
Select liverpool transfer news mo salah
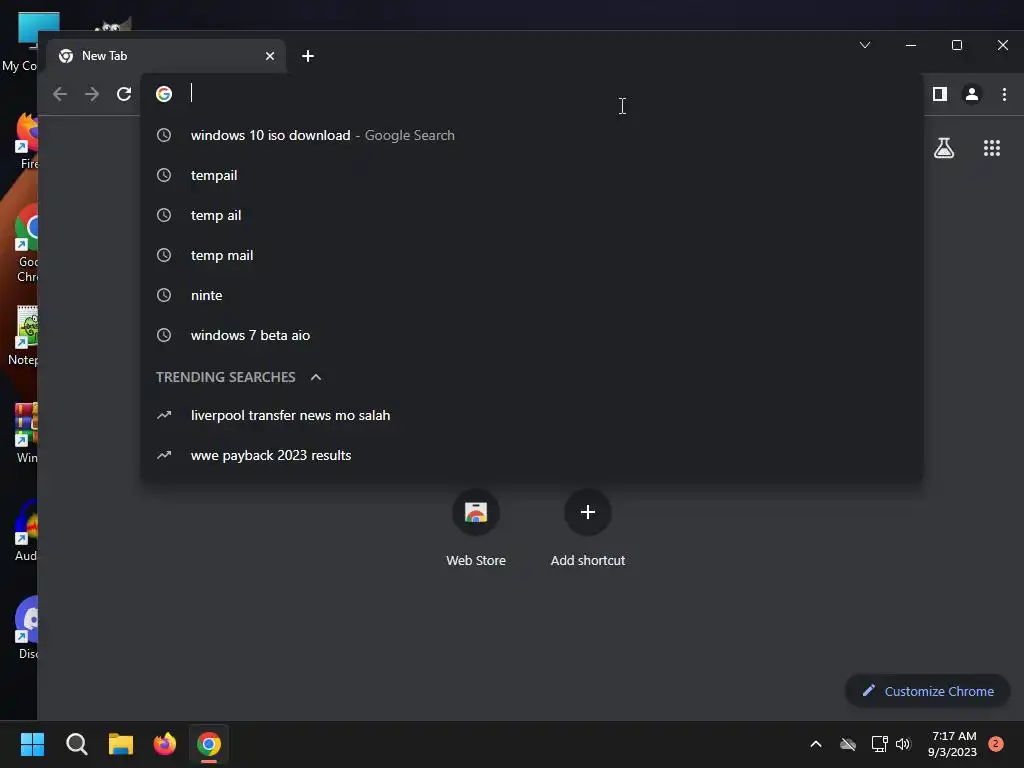tap(532, 415)
